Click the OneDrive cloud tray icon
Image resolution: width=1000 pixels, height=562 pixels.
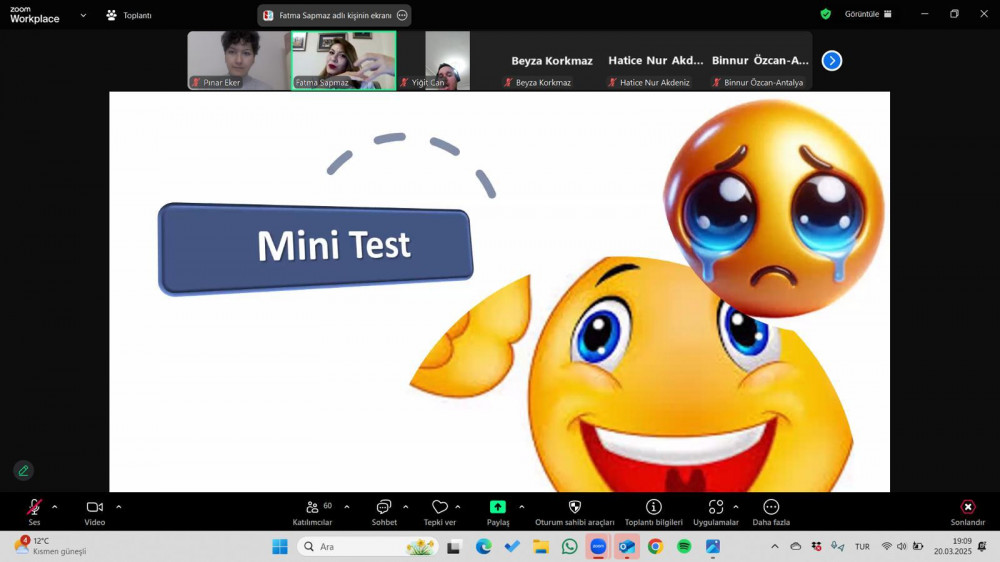[796, 547]
